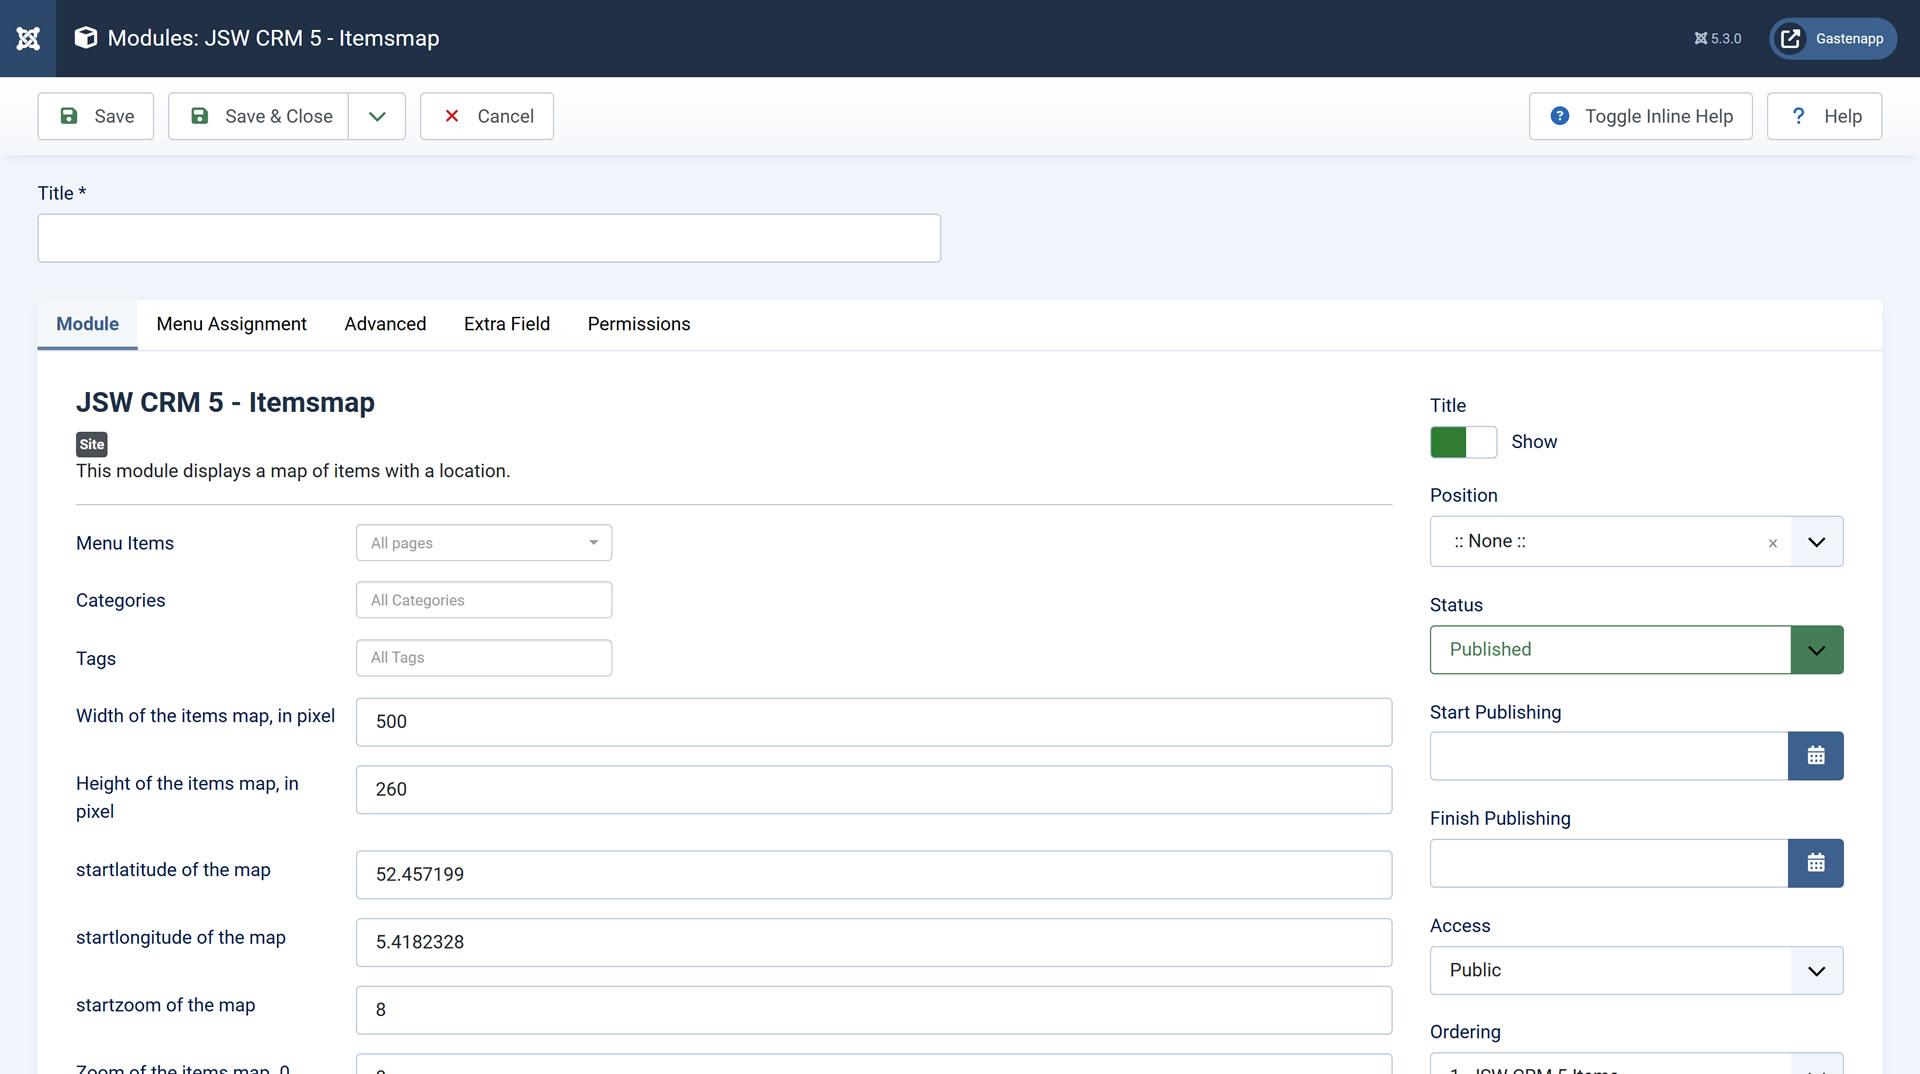Cancel editing the module
The height and width of the screenshot is (1074, 1920).
(487, 116)
